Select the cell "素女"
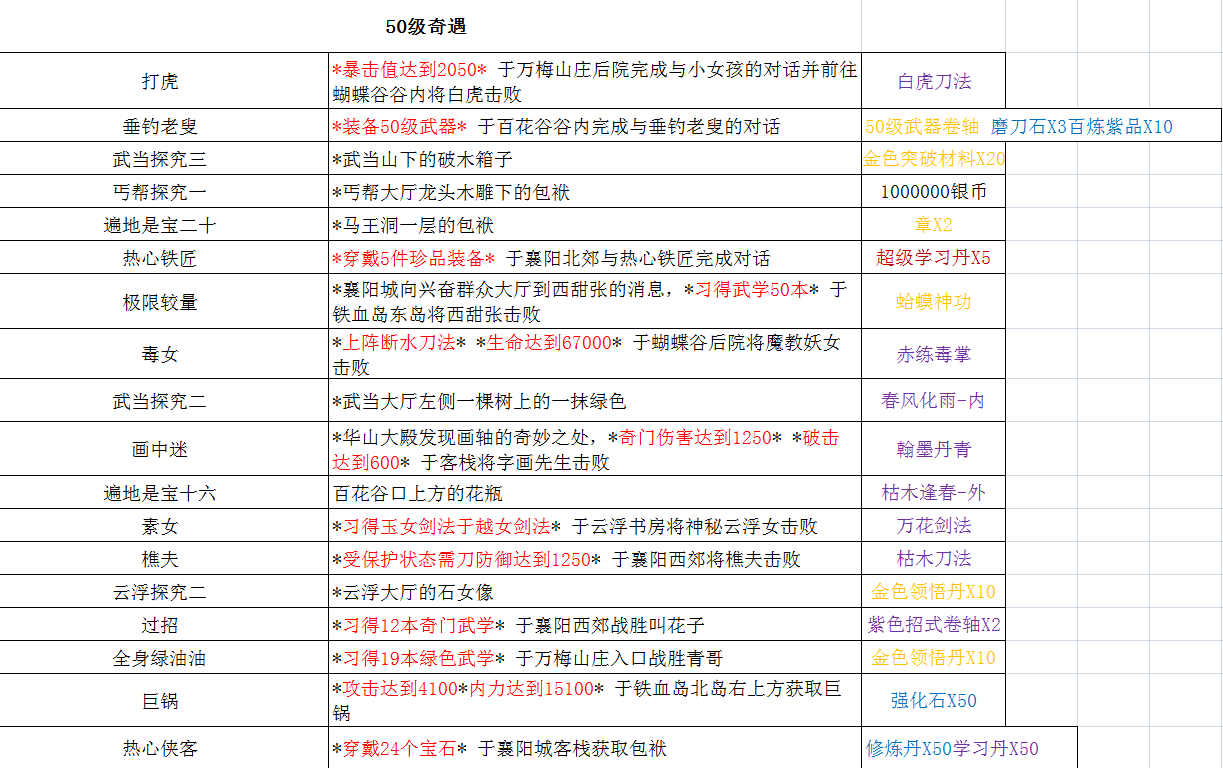1223x768 pixels. (x=160, y=526)
